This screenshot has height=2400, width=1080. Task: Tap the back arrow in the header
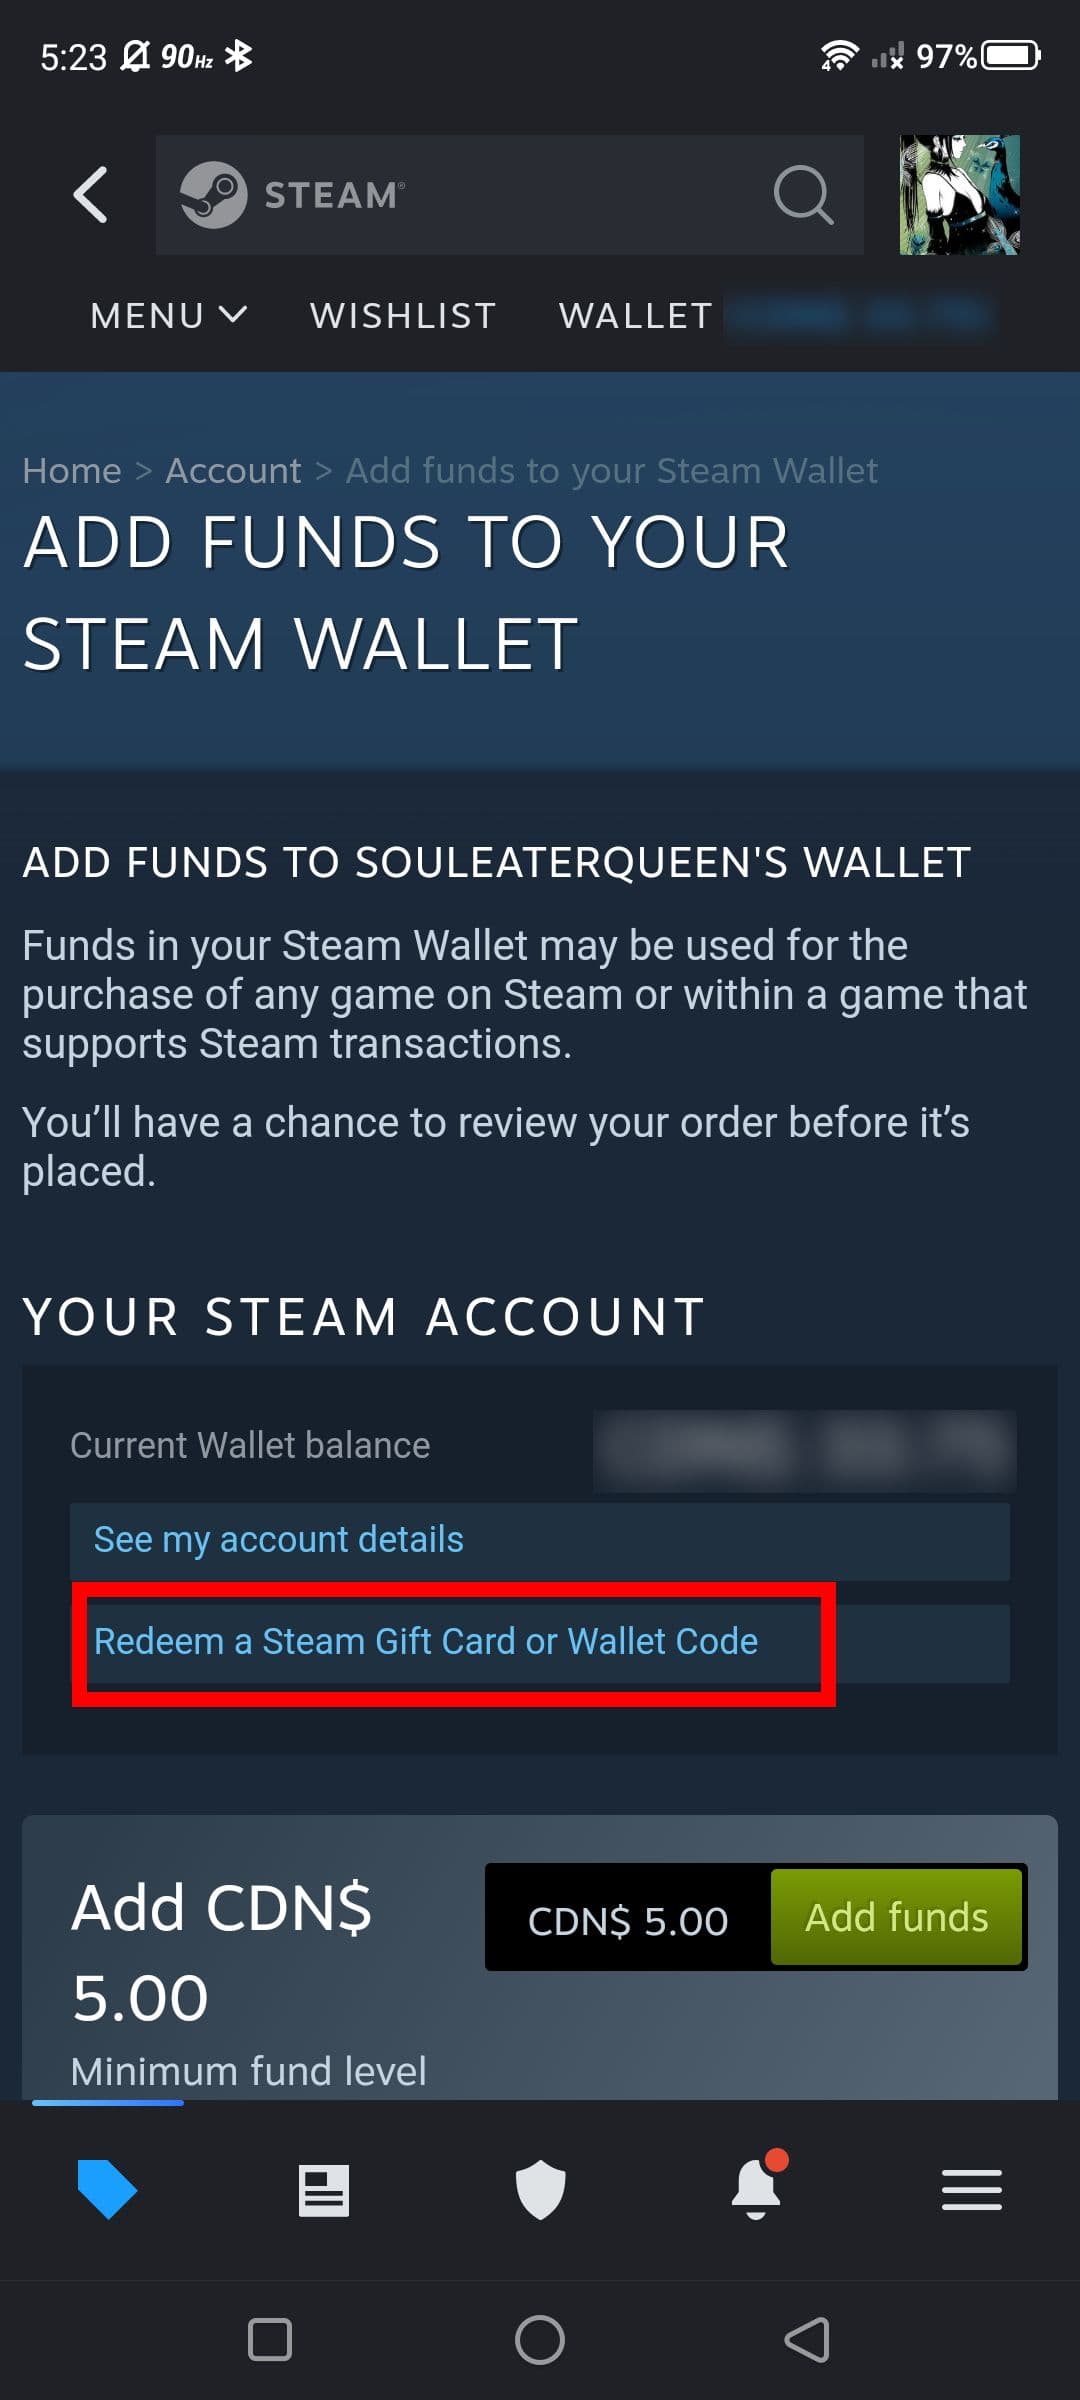pos(91,194)
